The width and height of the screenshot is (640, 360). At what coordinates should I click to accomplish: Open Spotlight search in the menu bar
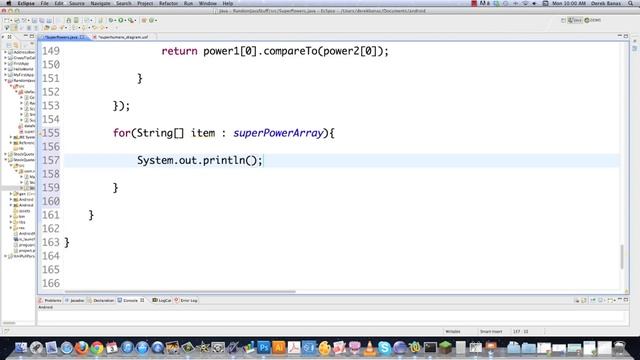coord(631,3)
